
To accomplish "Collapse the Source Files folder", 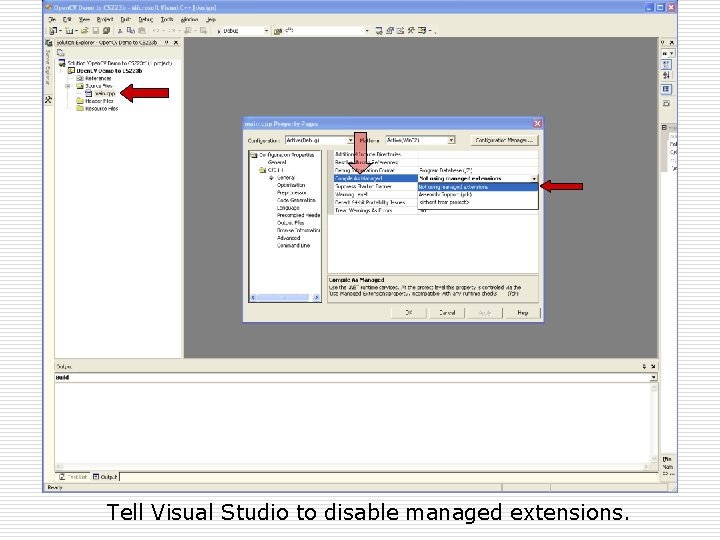I will tap(68, 86).
